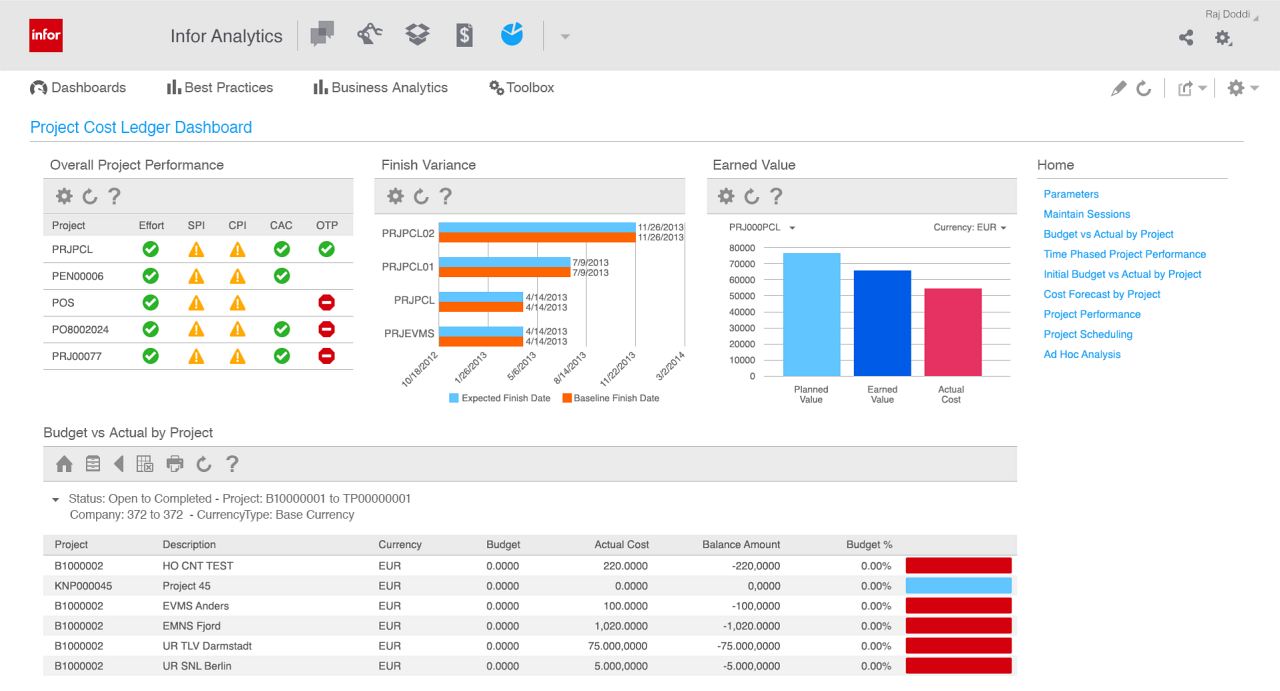Click the pencil edit dashboard icon
Screen dimensions: 1280x691
(x=1119, y=88)
